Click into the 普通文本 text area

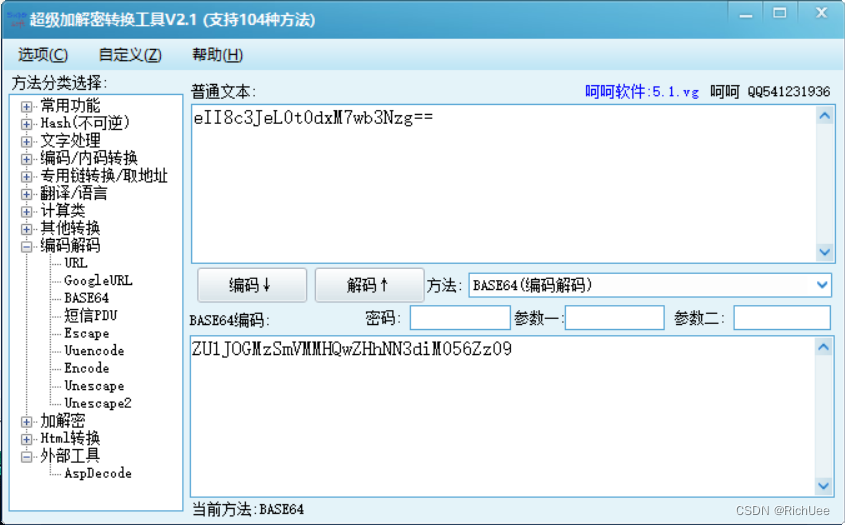(503, 184)
